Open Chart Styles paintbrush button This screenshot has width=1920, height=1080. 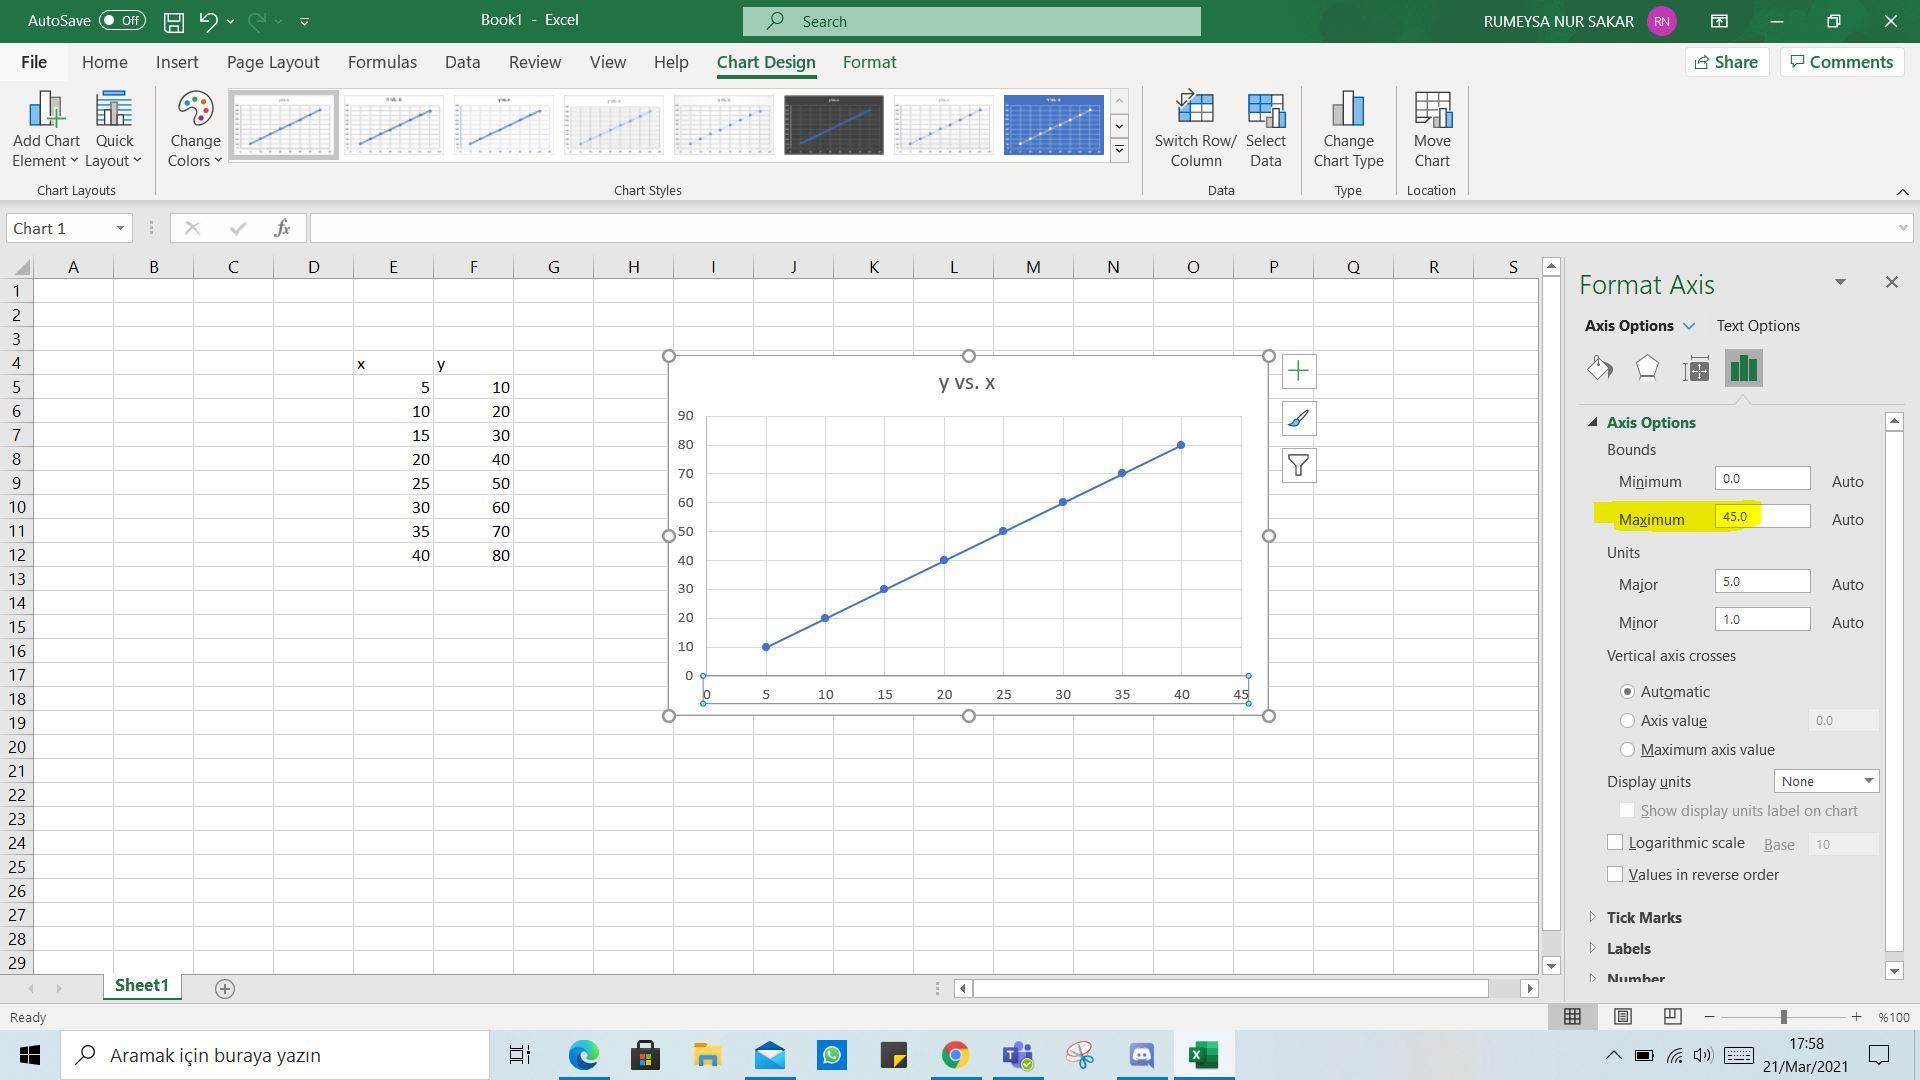click(x=1298, y=419)
